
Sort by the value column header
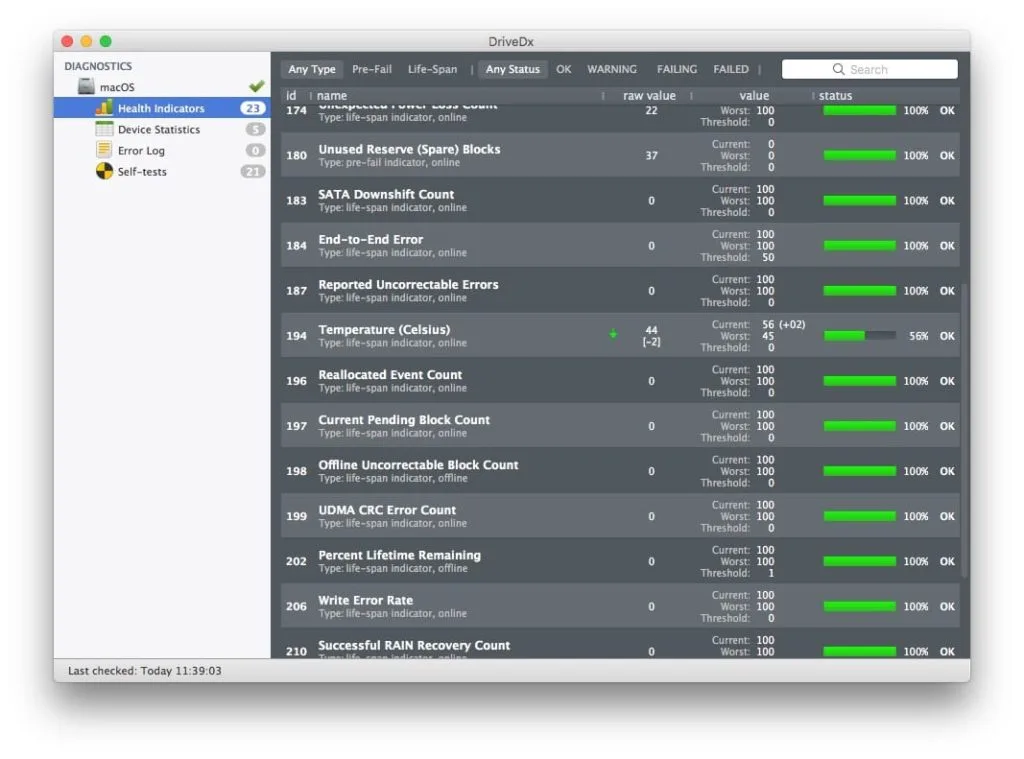[754, 95]
